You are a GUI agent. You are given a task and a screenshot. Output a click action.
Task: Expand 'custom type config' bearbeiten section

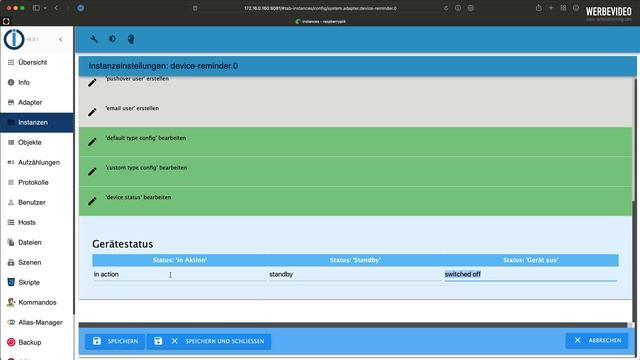tap(355, 171)
